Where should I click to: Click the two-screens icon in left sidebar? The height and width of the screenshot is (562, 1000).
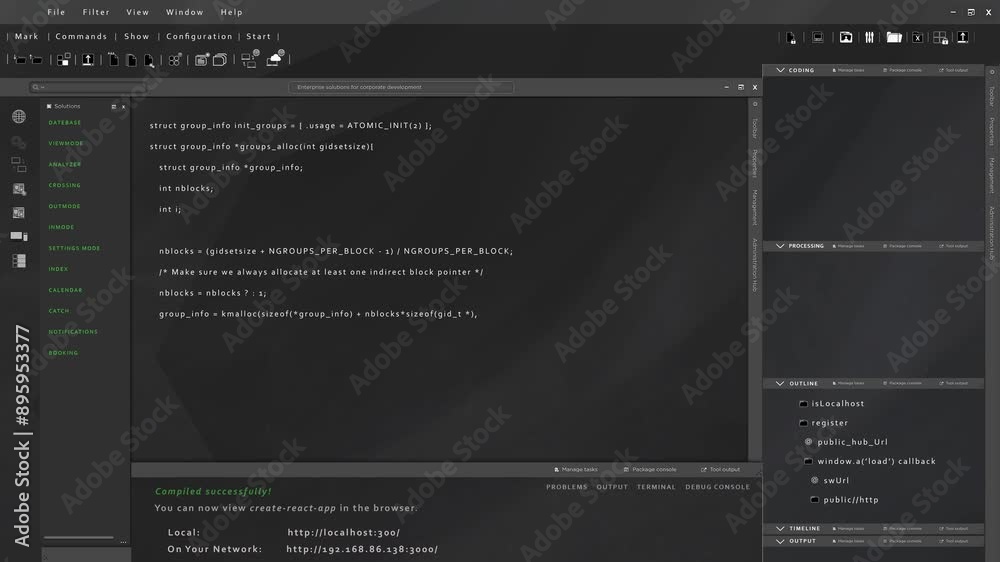click(19, 165)
